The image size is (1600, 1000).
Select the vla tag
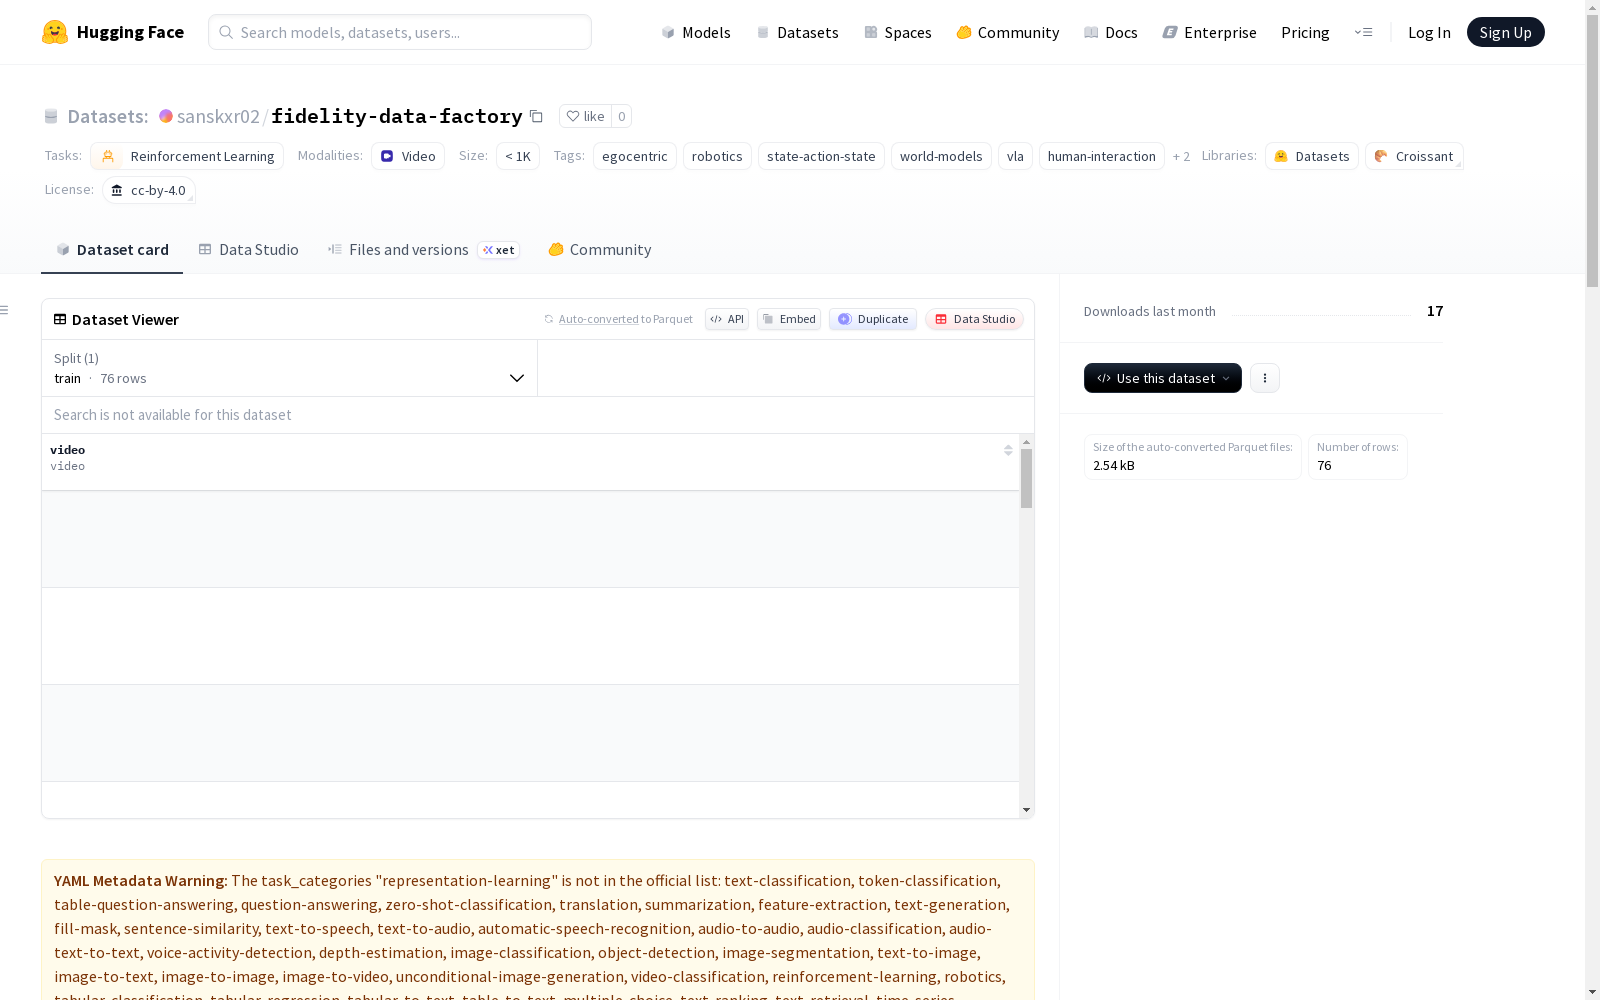(x=1015, y=156)
